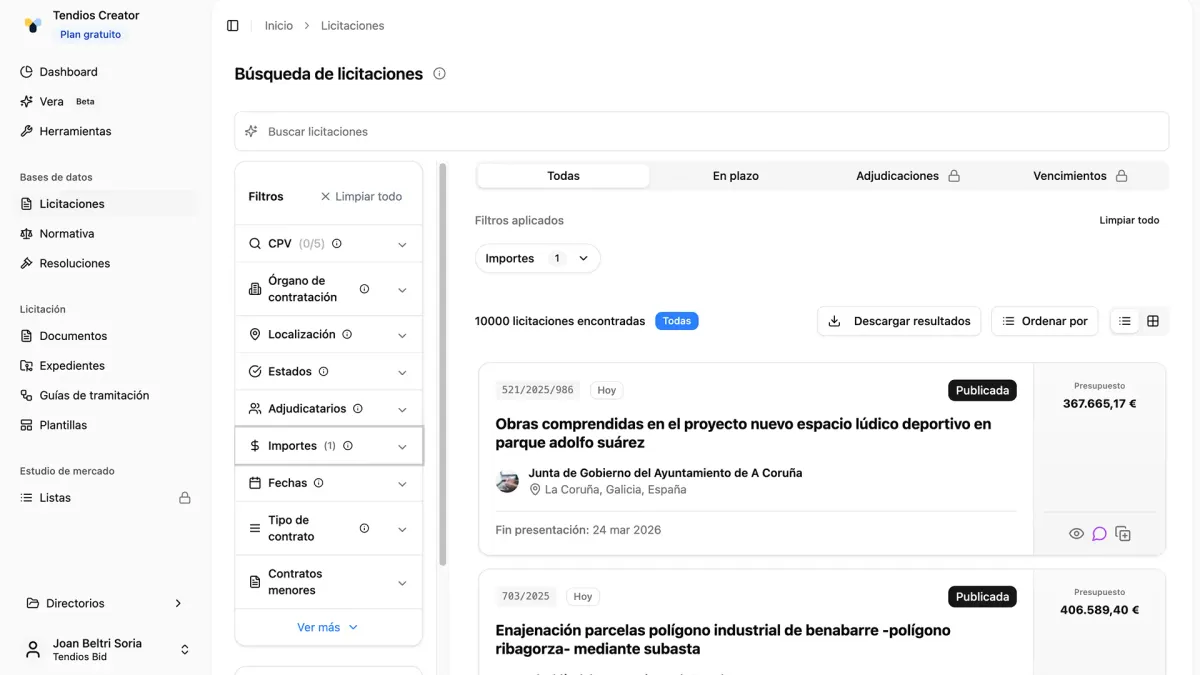The width and height of the screenshot is (1200, 675).
Task: Open Herramientas in the sidebar
Action: tap(76, 131)
